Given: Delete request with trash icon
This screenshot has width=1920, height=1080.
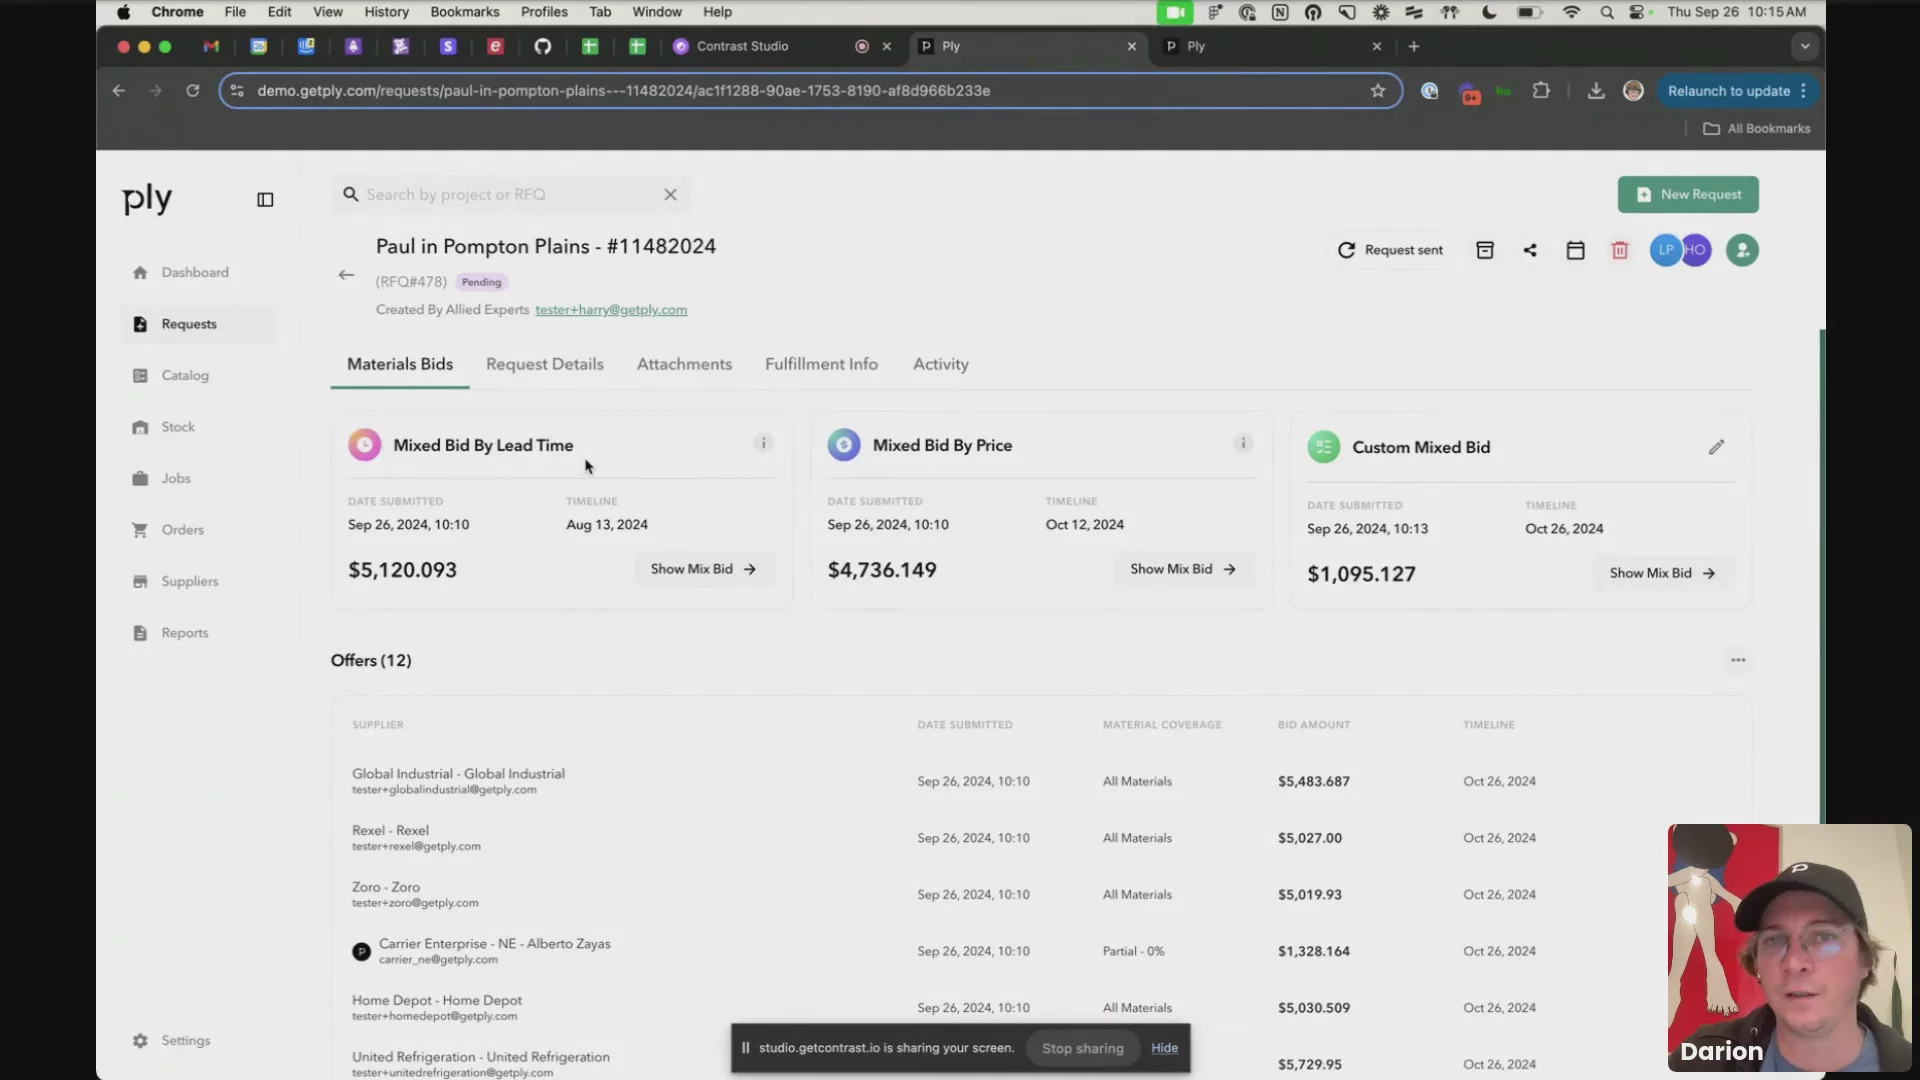Looking at the screenshot, I should [1620, 250].
